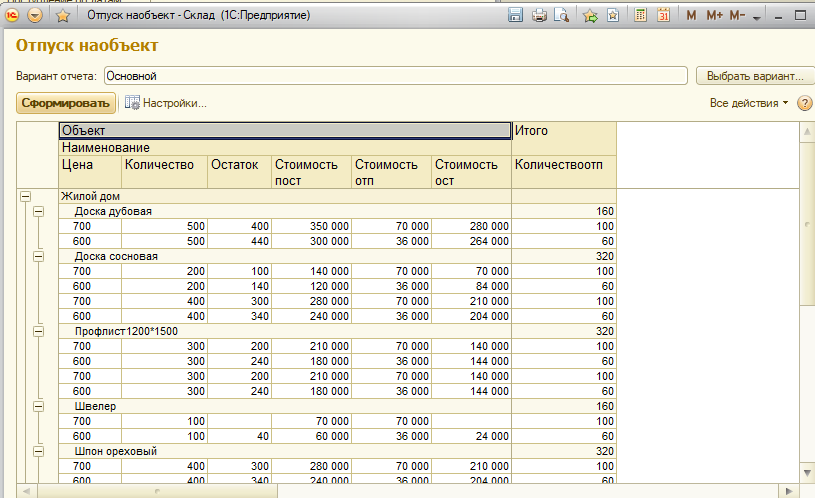Open Настройки... settings
This screenshot has width=815, height=498.
[175, 103]
